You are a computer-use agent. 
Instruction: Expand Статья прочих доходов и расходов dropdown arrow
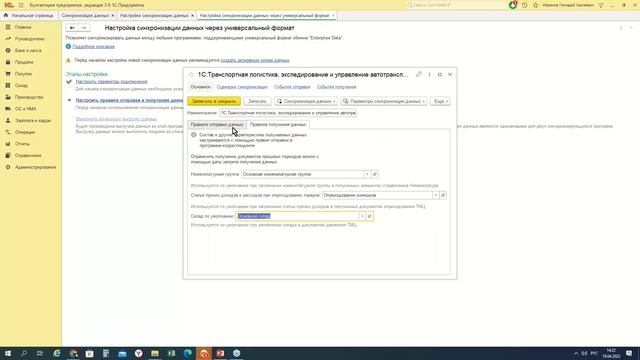(x=436, y=196)
